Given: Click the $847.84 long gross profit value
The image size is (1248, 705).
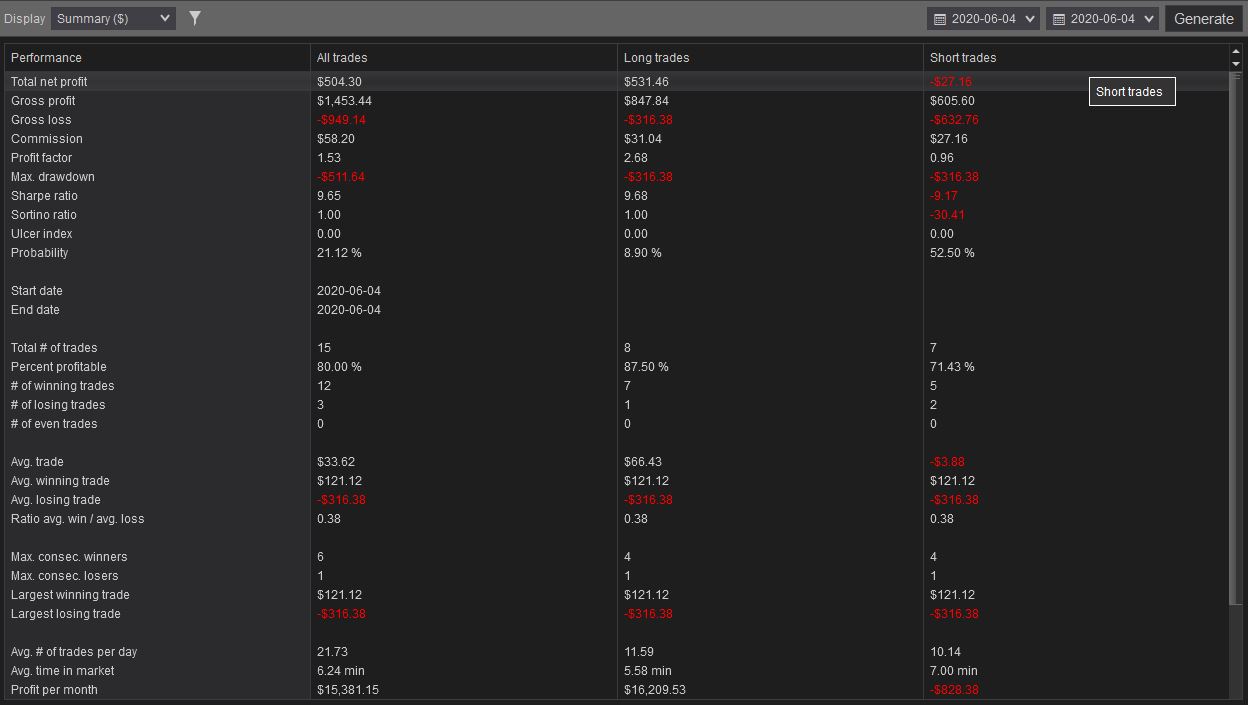Looking at the screenshot, I should pos(647,101).
